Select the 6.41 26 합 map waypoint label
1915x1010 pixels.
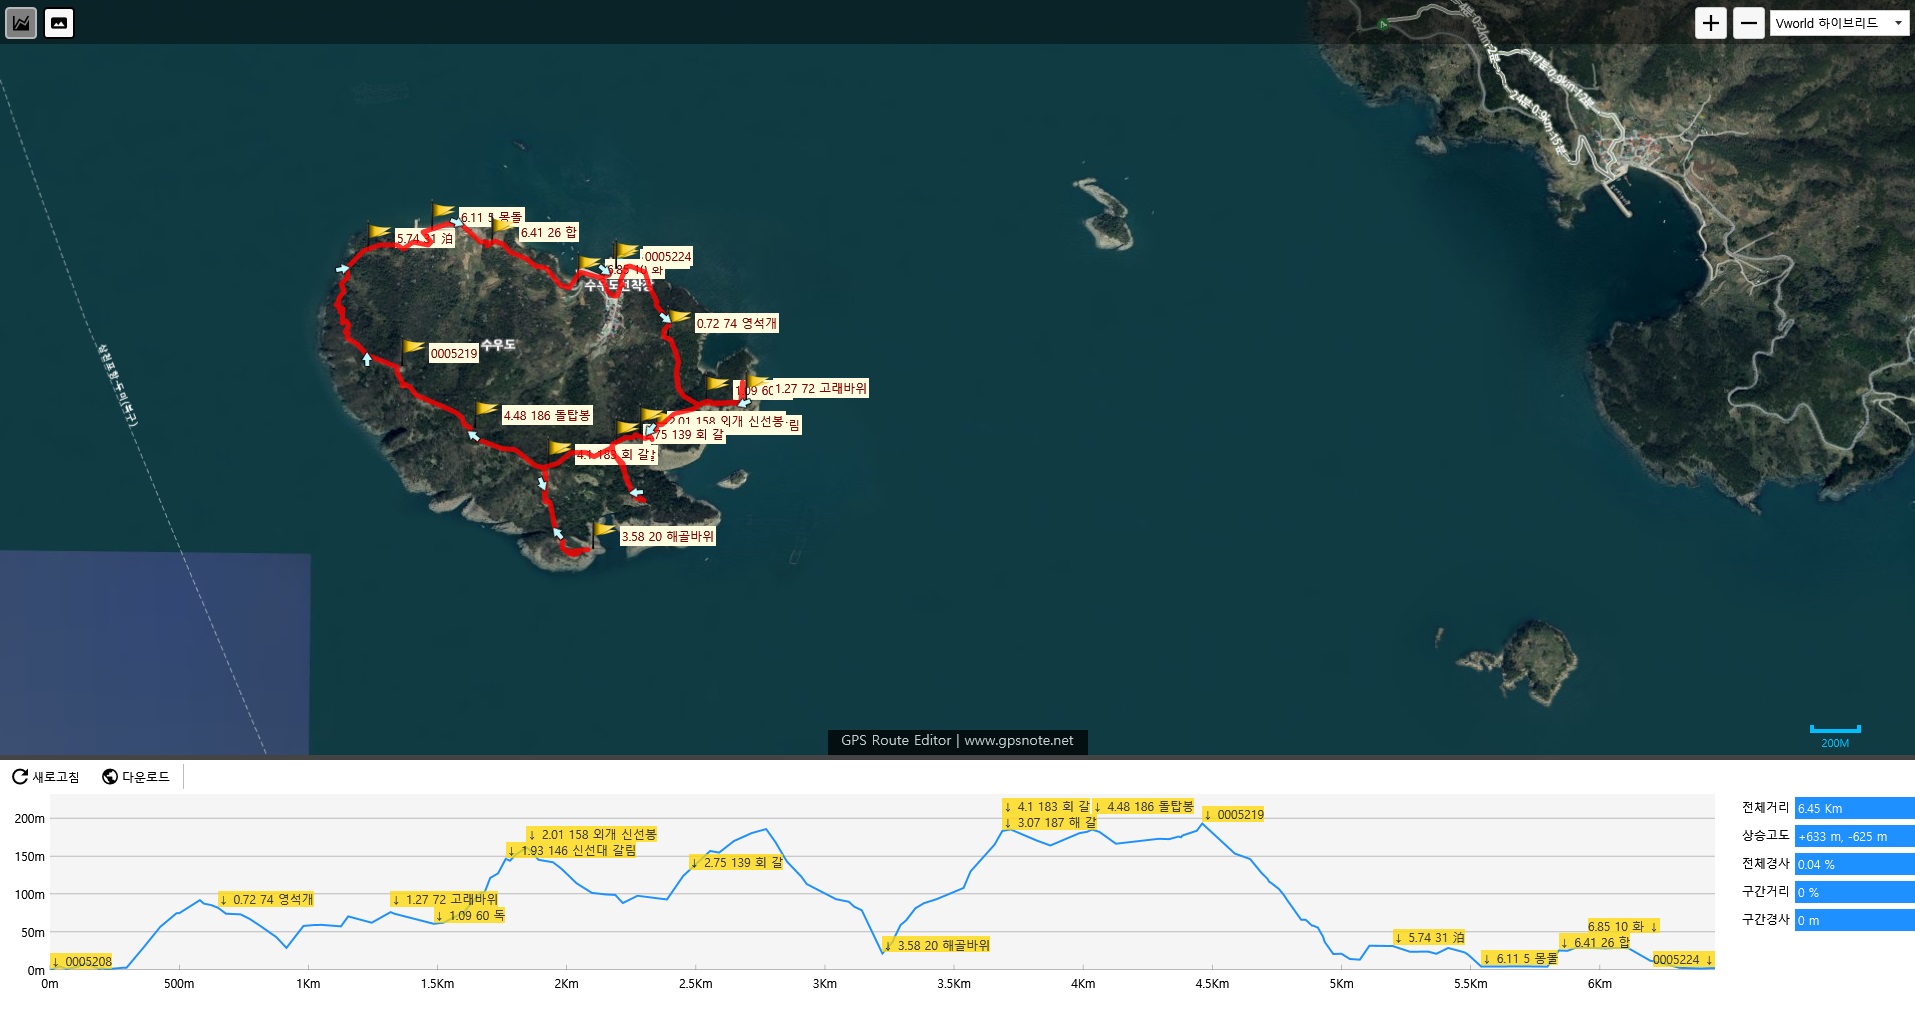548,232
